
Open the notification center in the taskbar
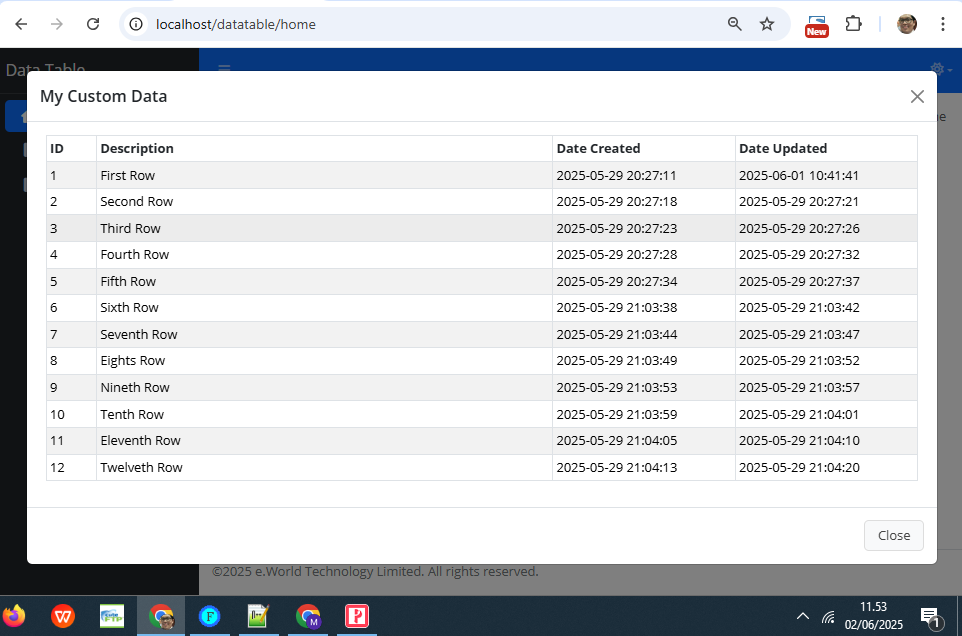coord(931,617)
